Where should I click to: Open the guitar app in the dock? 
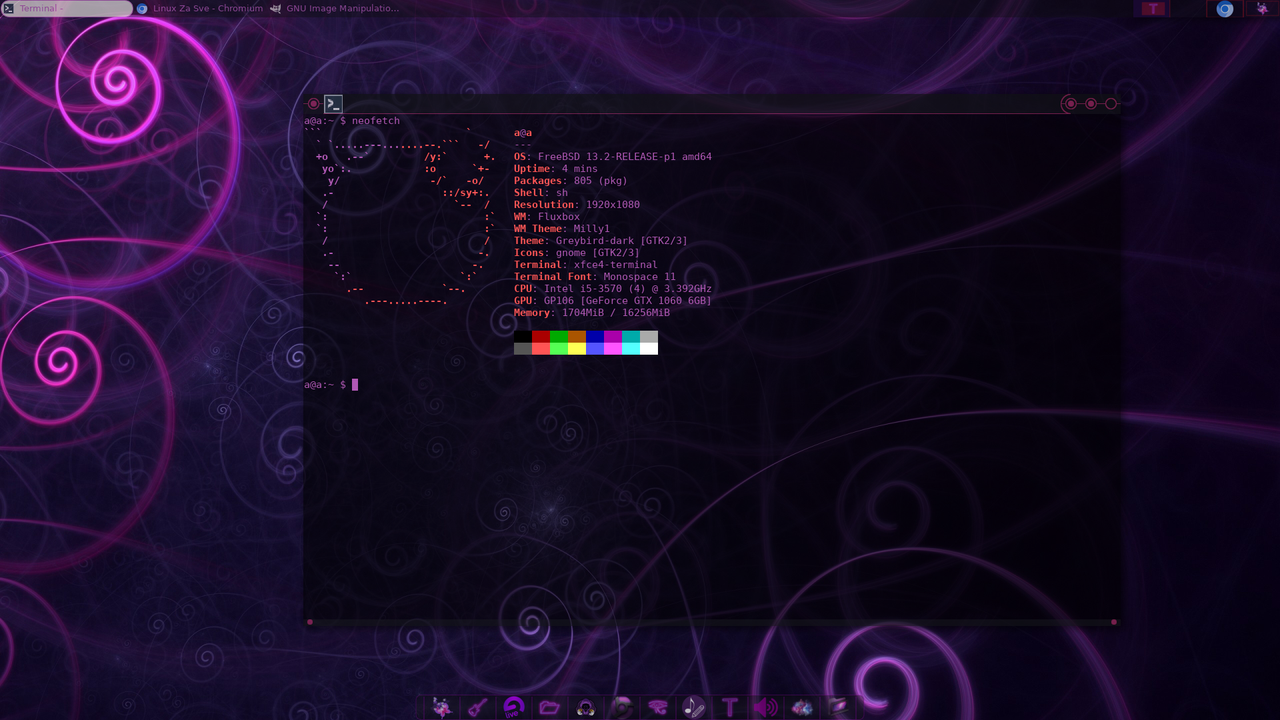click(x=477, y=707)
